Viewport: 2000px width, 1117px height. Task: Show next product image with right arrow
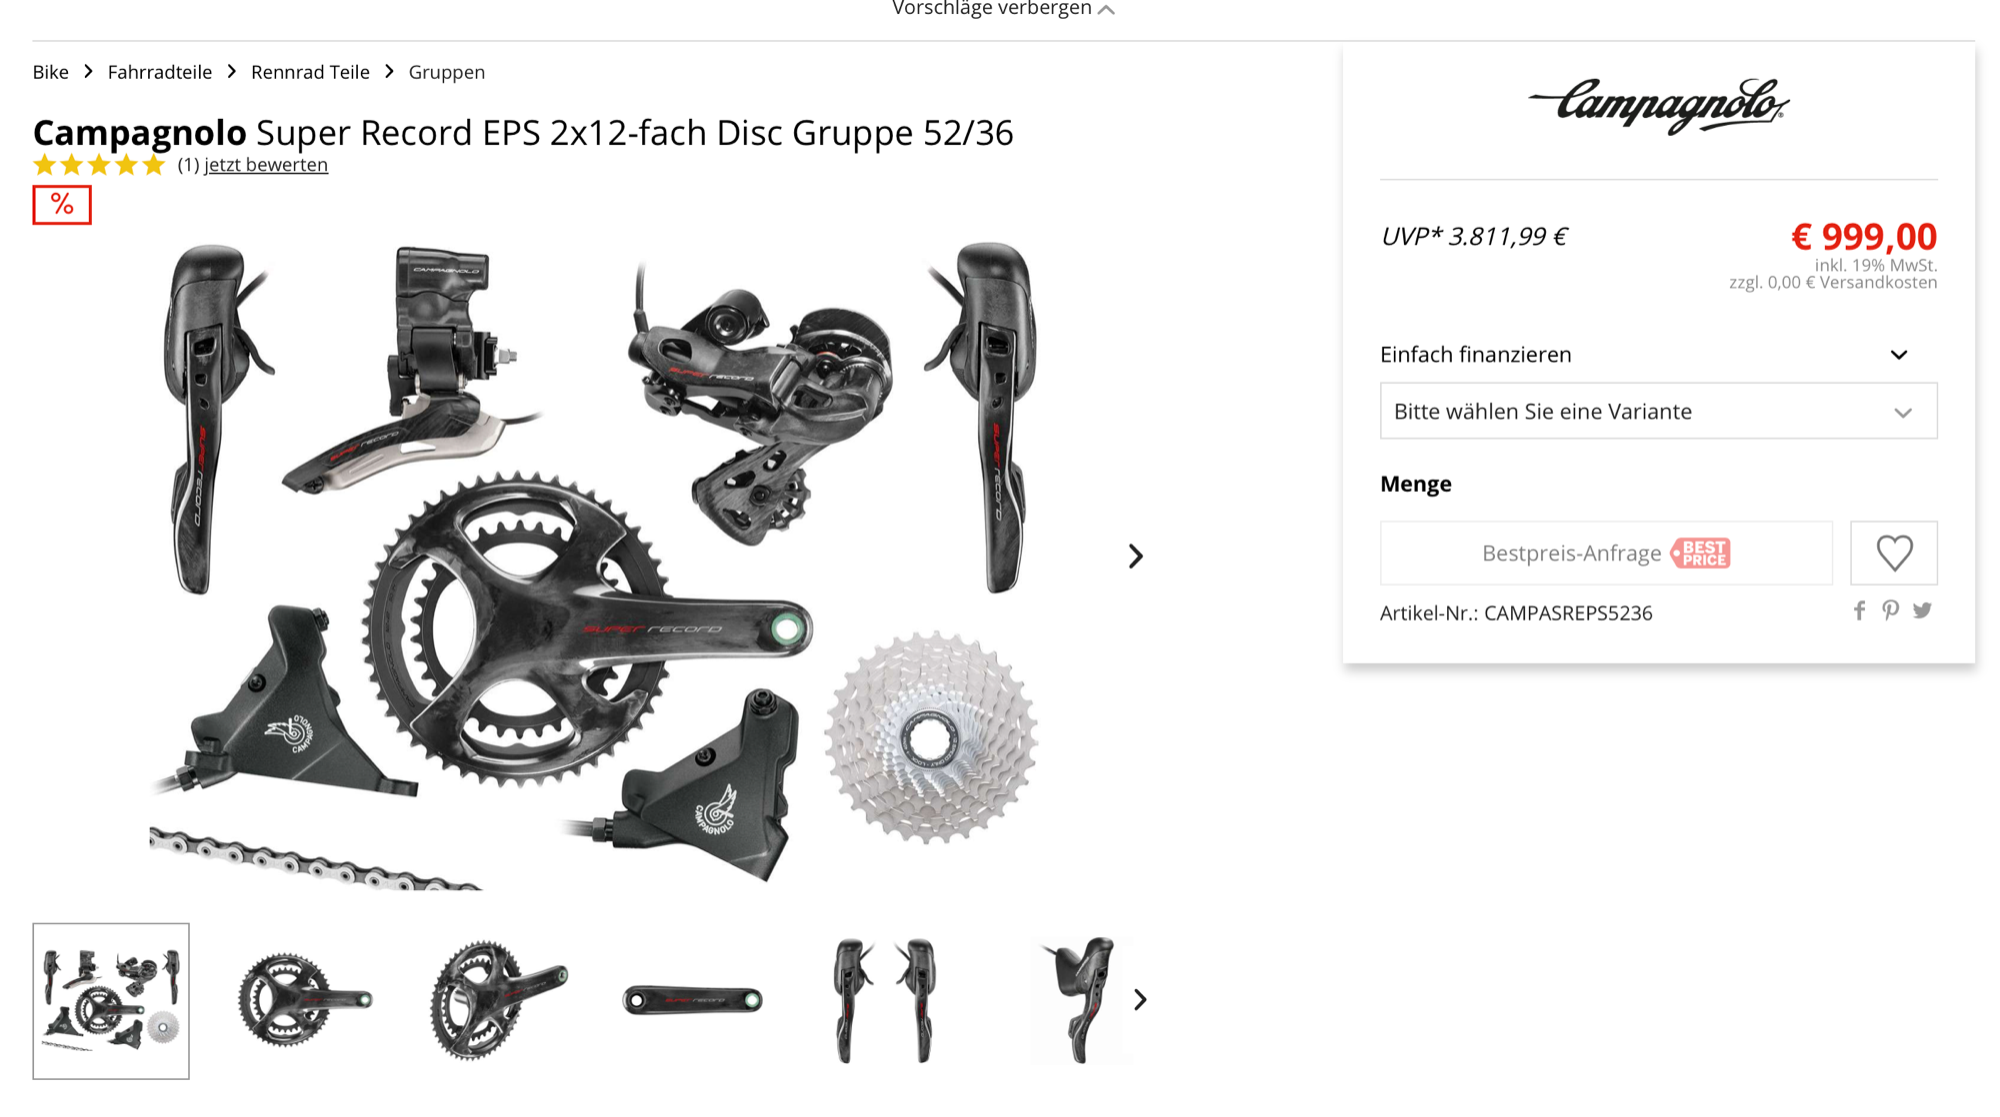(1135, 556)
